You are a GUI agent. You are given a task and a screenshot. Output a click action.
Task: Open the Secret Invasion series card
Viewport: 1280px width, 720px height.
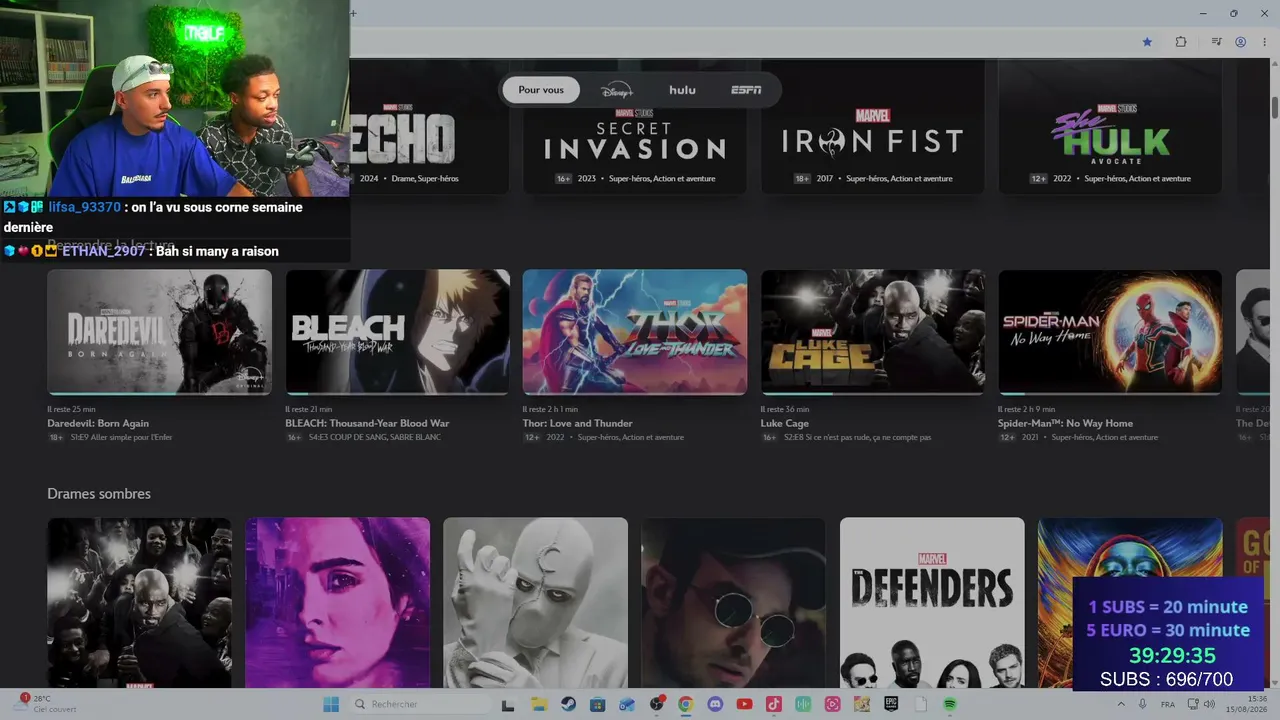635,127
